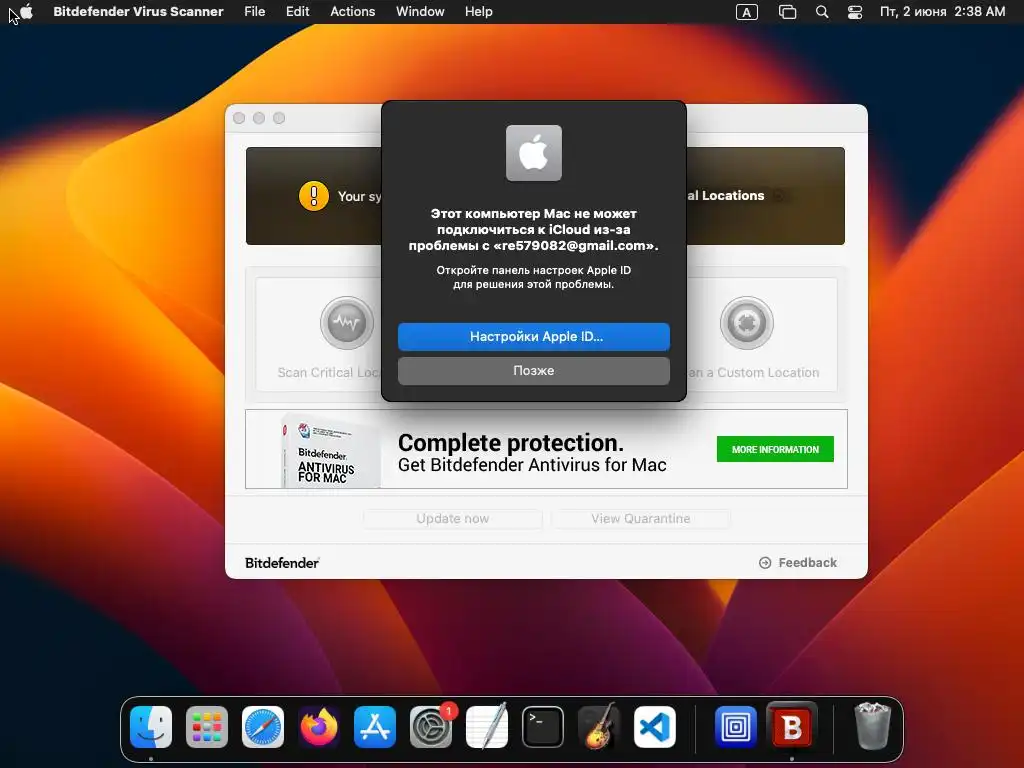Open the Bitdefender Virus Scanner app menu
The width and height of the screenshot is (1024, 768).
coord(138,12)
